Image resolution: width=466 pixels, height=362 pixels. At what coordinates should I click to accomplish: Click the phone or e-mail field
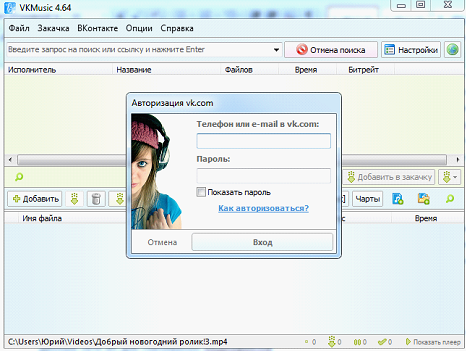pos(263,141)
